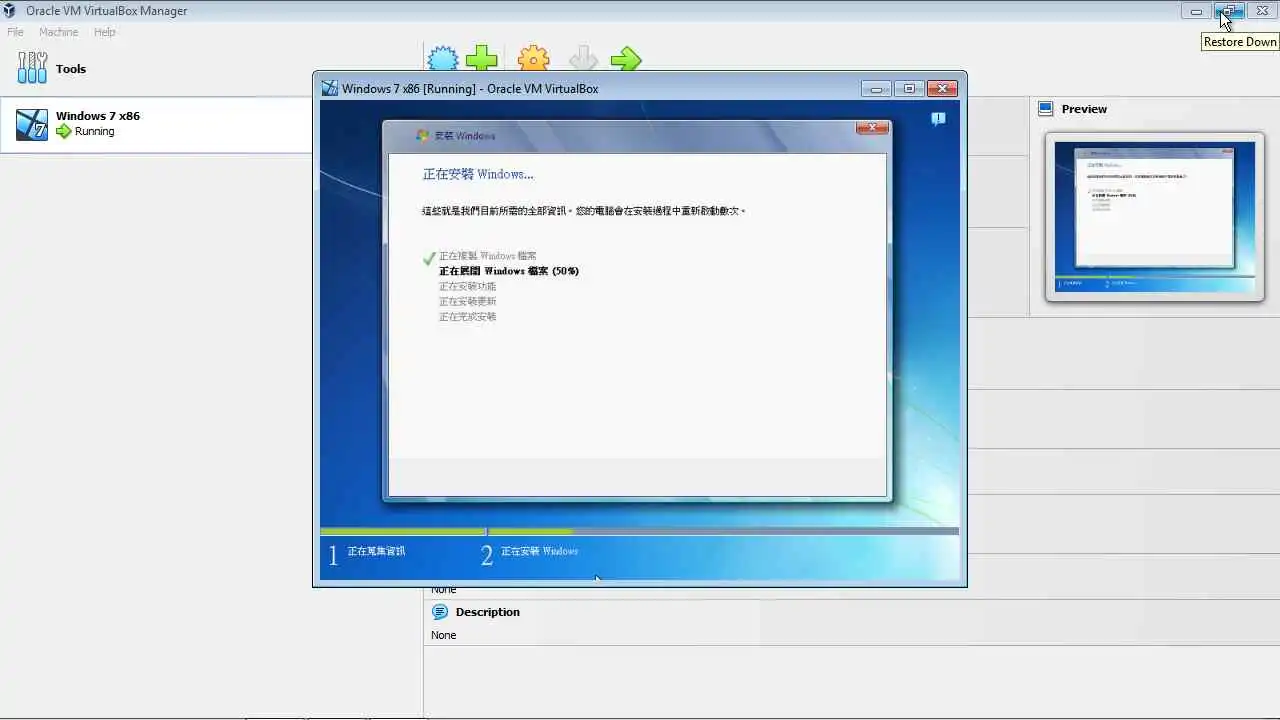Click the Description speech bubble icon
Image resolution: width=1280 pixels, height=720 pixels.
(440, 611)
